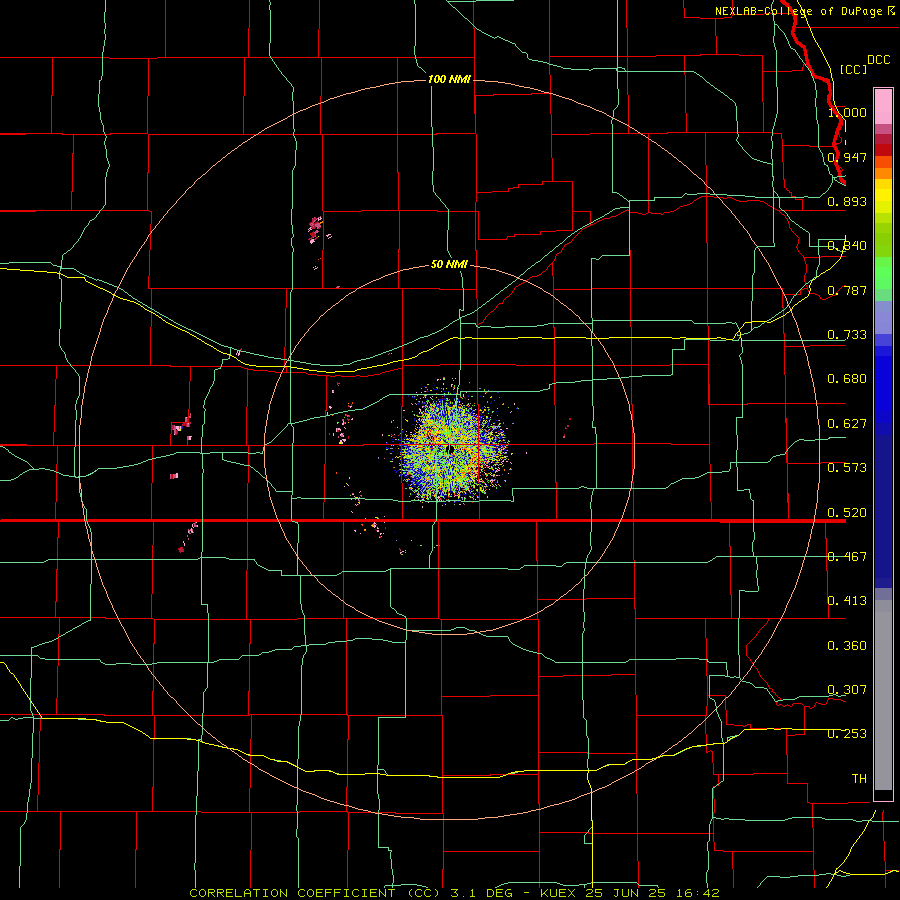Click the DCC product label
The image size is (900, 900).
[878, 60]
